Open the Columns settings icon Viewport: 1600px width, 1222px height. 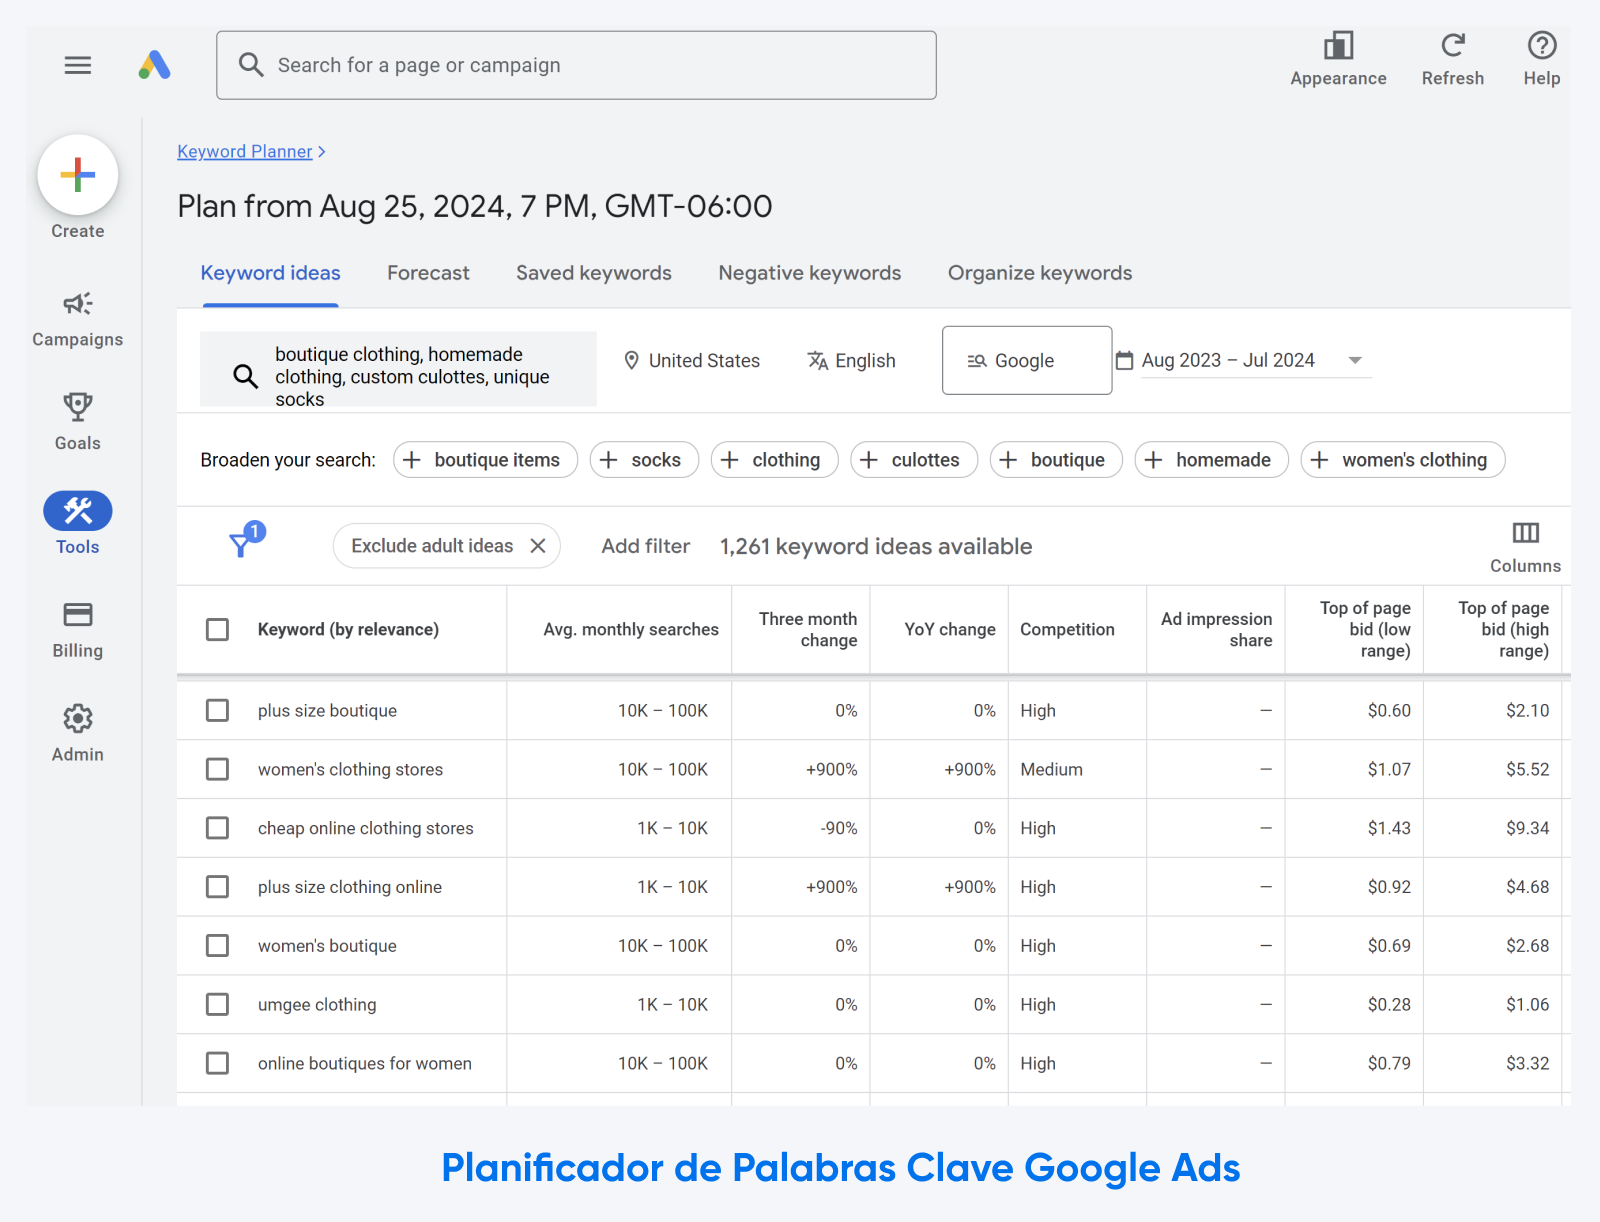[1524, 535]
